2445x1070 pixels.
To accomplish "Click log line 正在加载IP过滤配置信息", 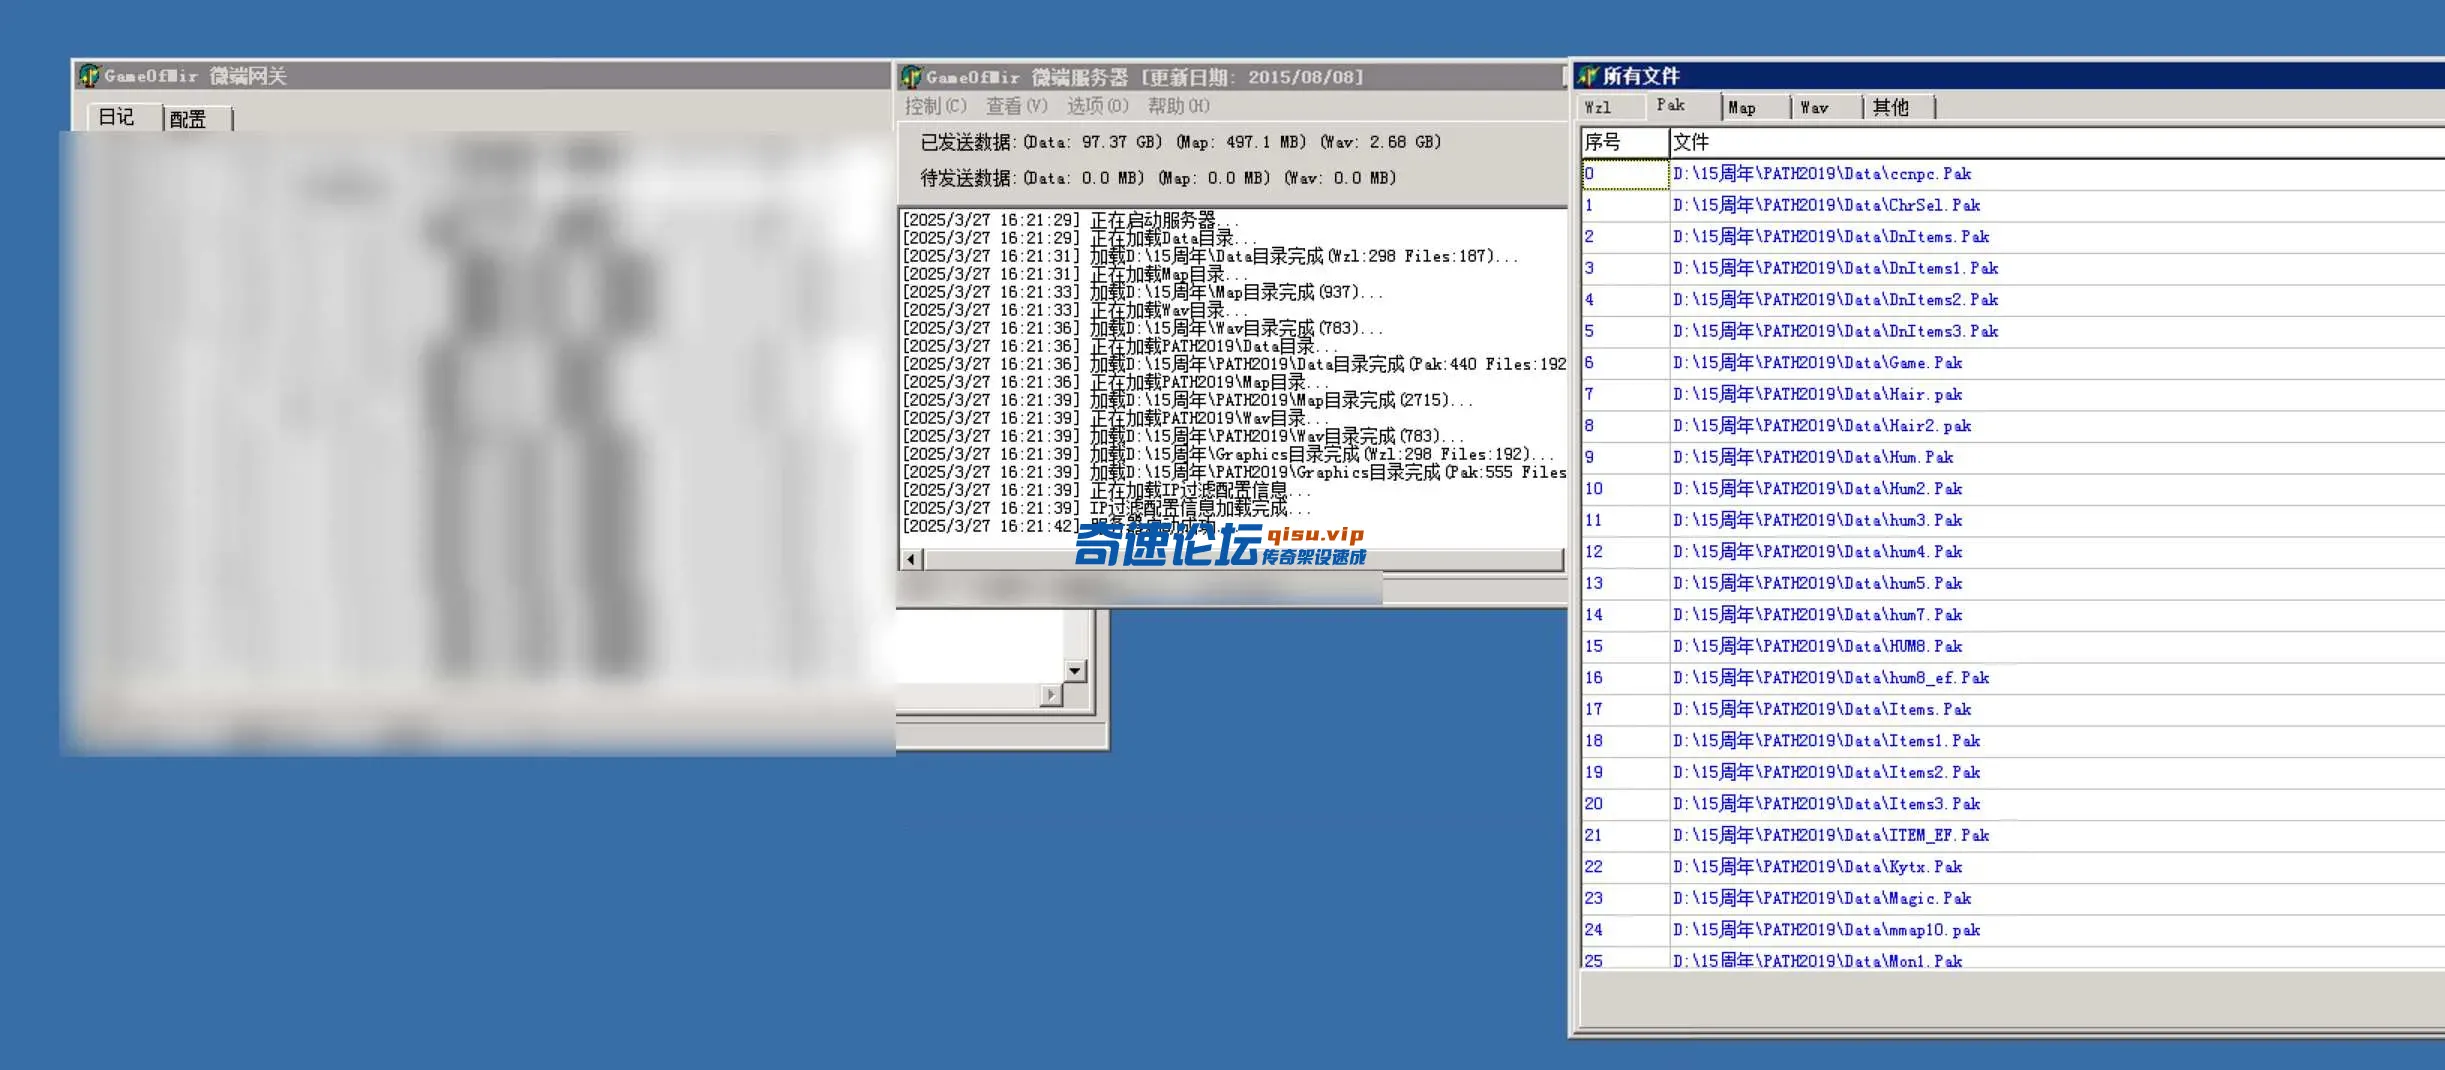I will pyautogui.click(x=1107, y=490).
